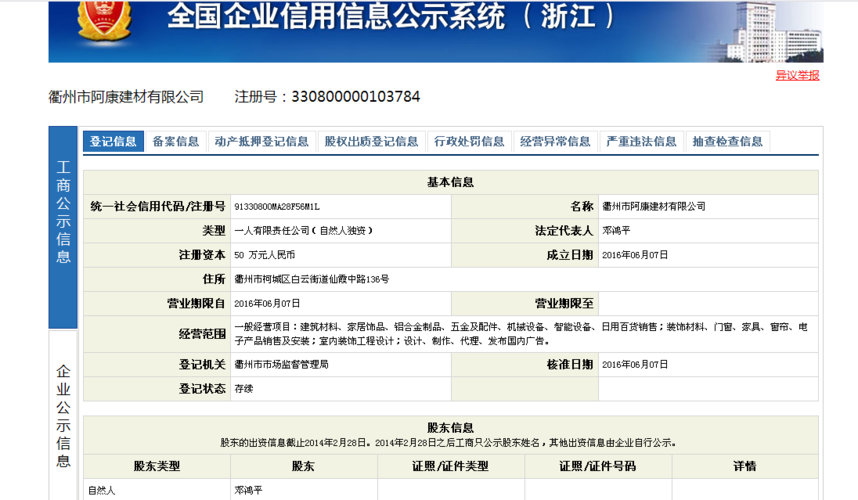Click the 统一社会信用代码/注册号 label
The height and width of the screenshot is (500, 858).
click(158, 207)
